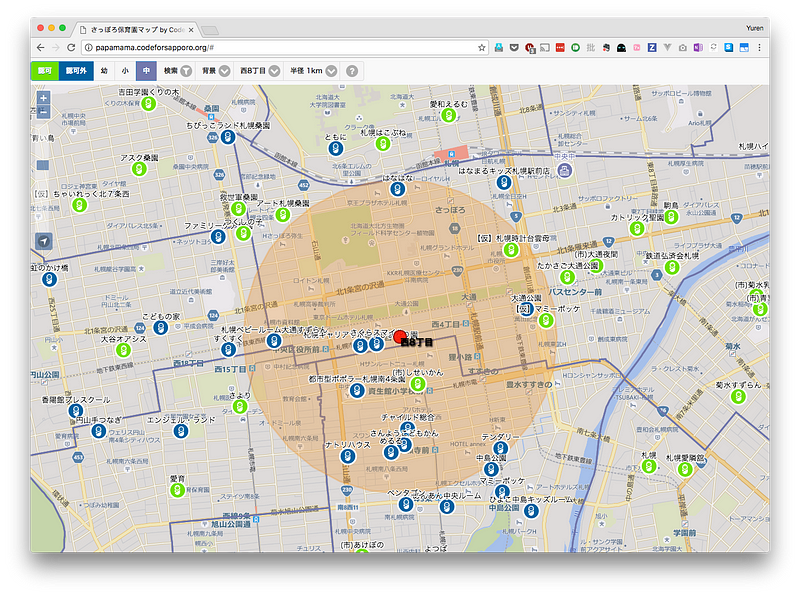Click the red center marker on map
The width and height of the screenshot is (800, 596).
point(401,338)
